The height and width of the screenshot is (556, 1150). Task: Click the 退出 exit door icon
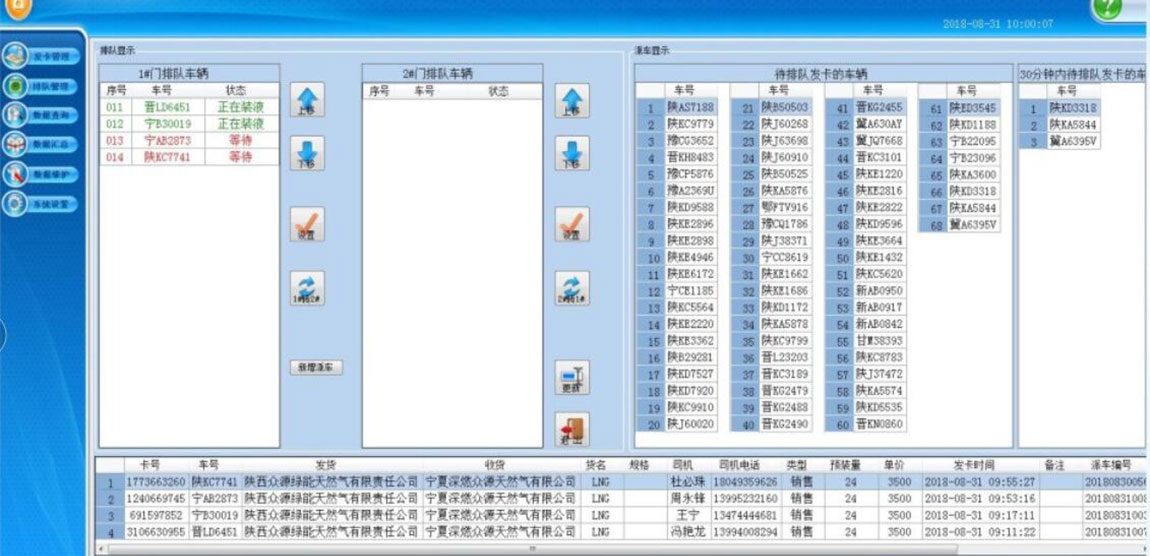click(x=571, y=429)
